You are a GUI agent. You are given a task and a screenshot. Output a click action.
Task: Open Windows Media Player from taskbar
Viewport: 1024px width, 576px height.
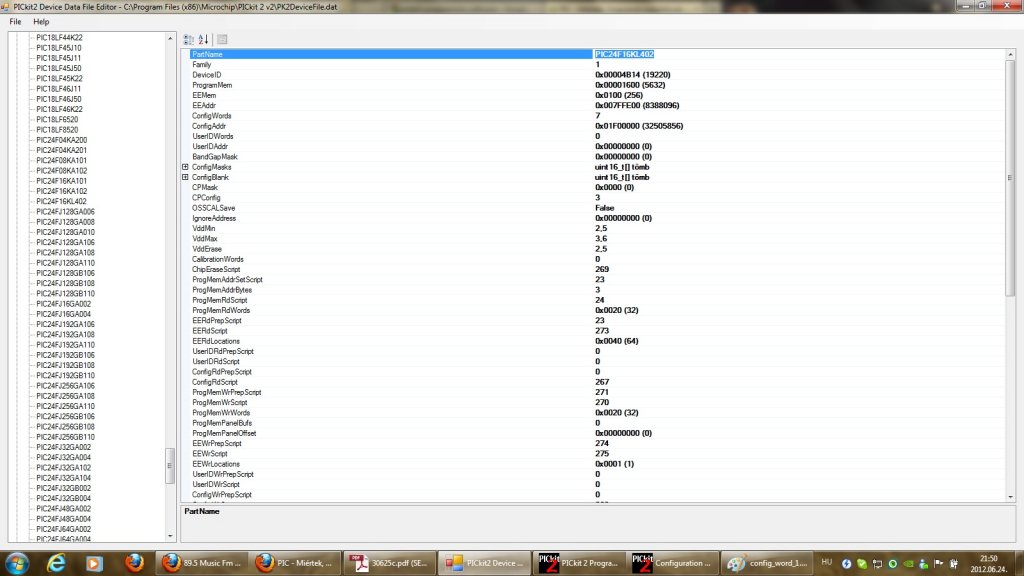pyautogui.click(x=94, y=563)
